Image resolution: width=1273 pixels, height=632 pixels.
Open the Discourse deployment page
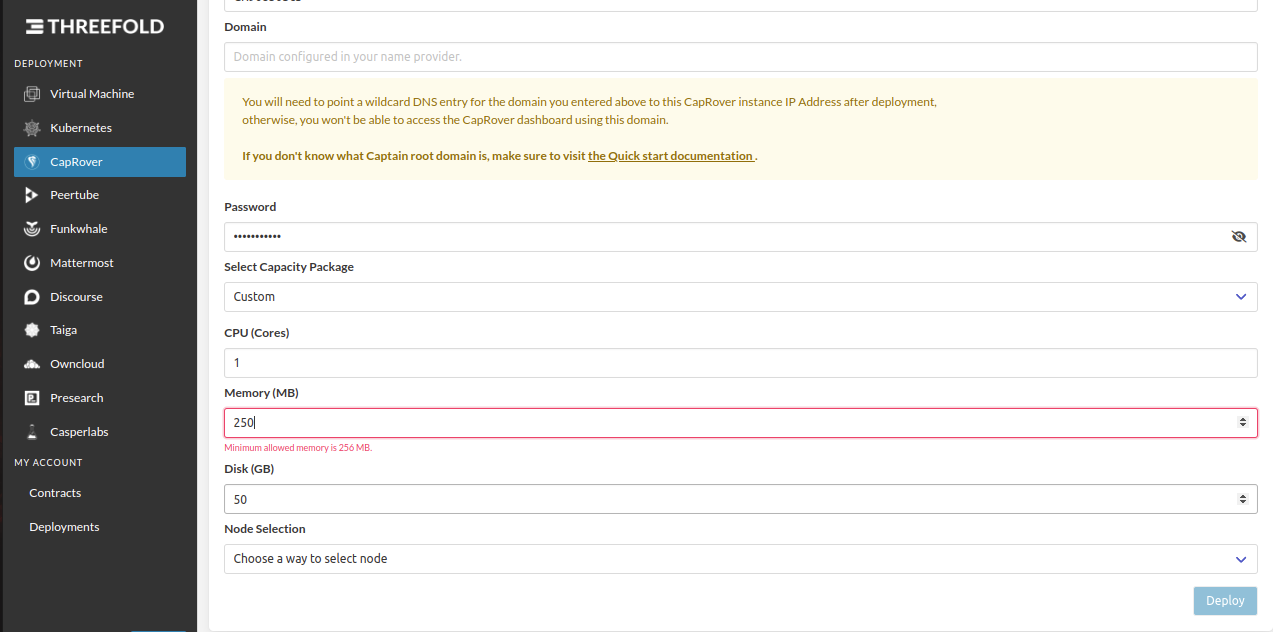click(x=74, y=296)
